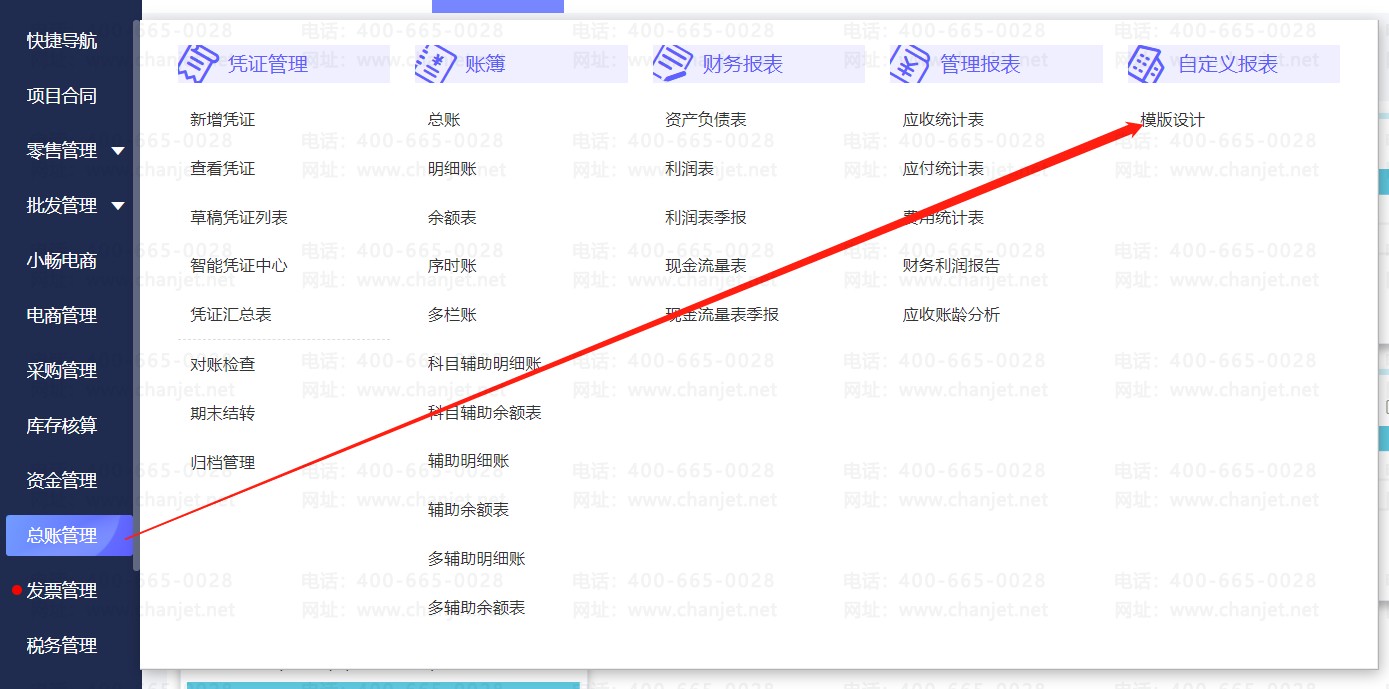Open 发票管理 in the sidebar
The width and height of the screenshot is (1389, 689).
pos(62,591)
